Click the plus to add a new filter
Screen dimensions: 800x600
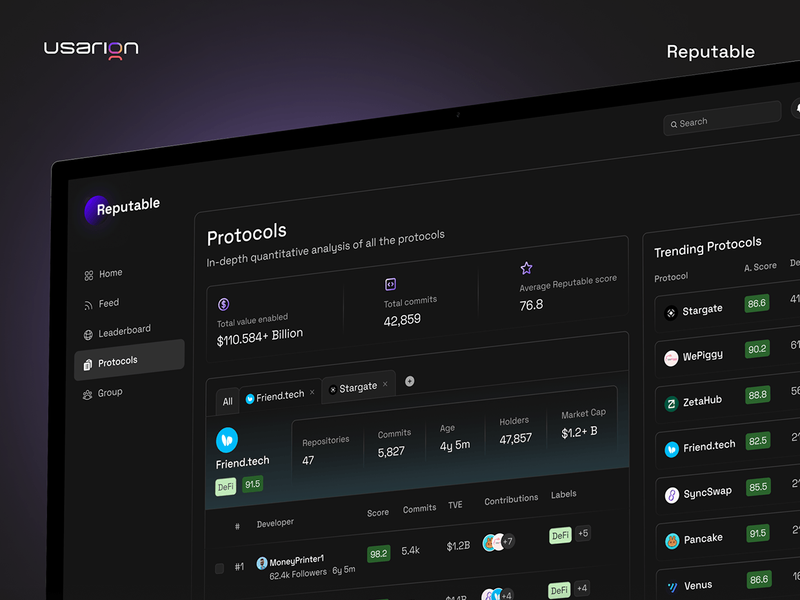(411, 382)
